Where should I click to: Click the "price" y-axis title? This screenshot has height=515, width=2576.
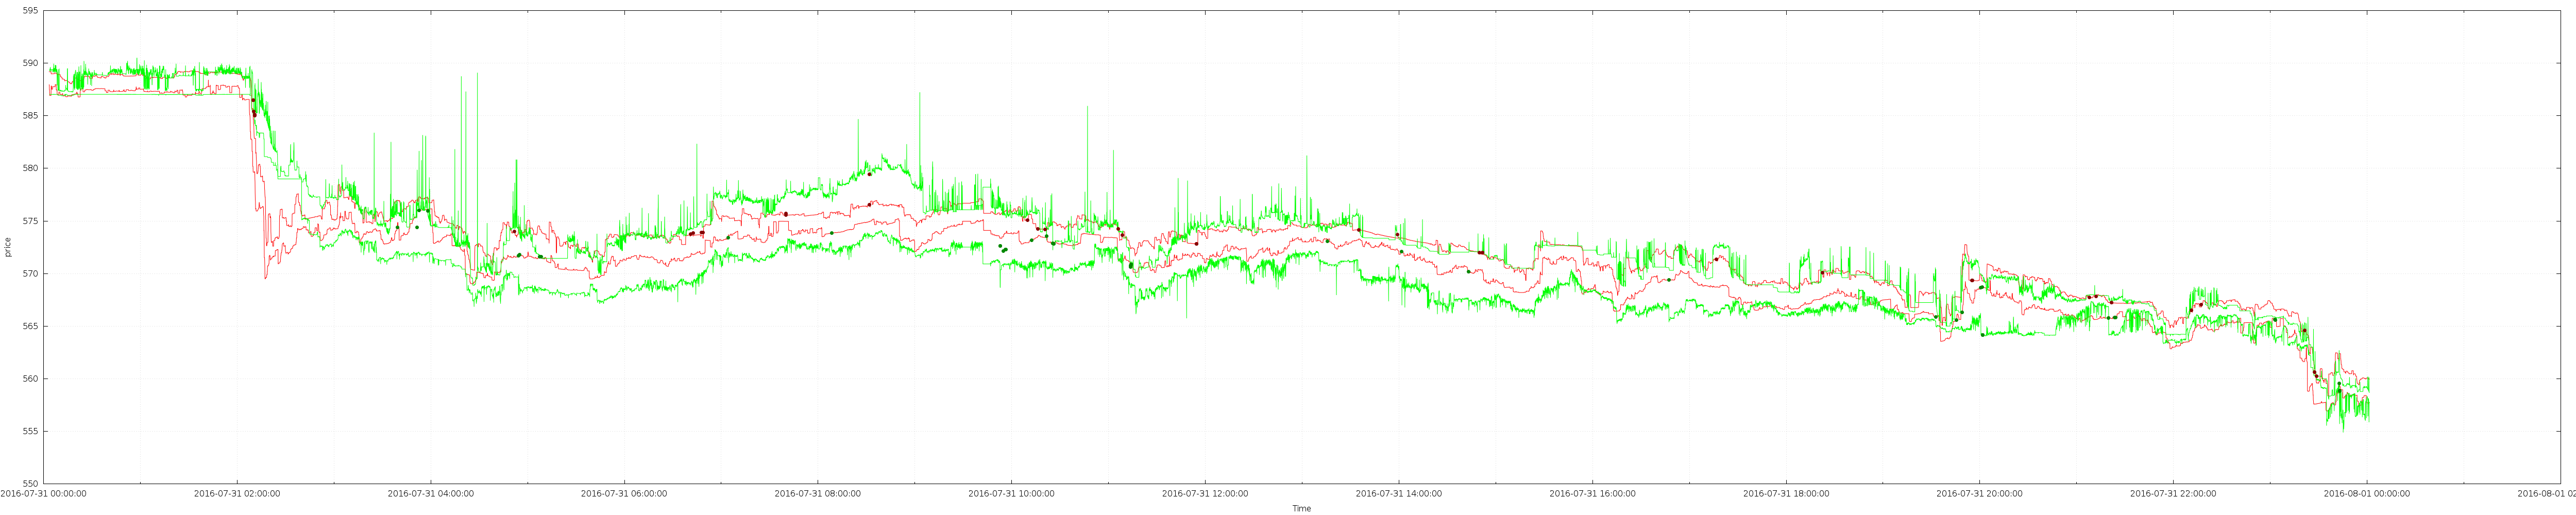point(8,247)
